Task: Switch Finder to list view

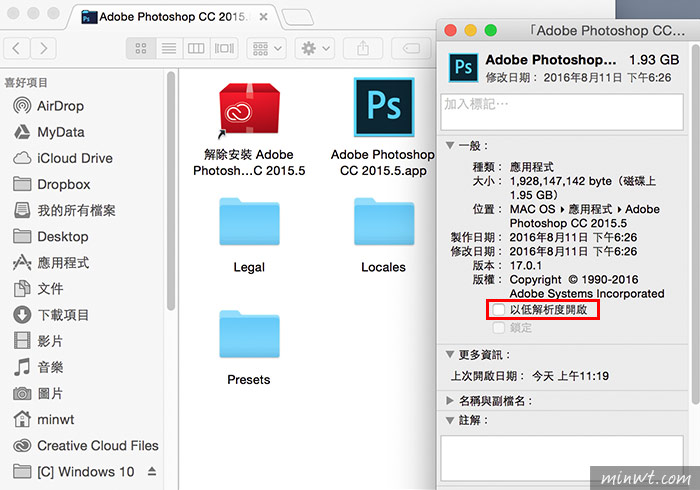Action: pyautogui.click(x=169, y=48)
